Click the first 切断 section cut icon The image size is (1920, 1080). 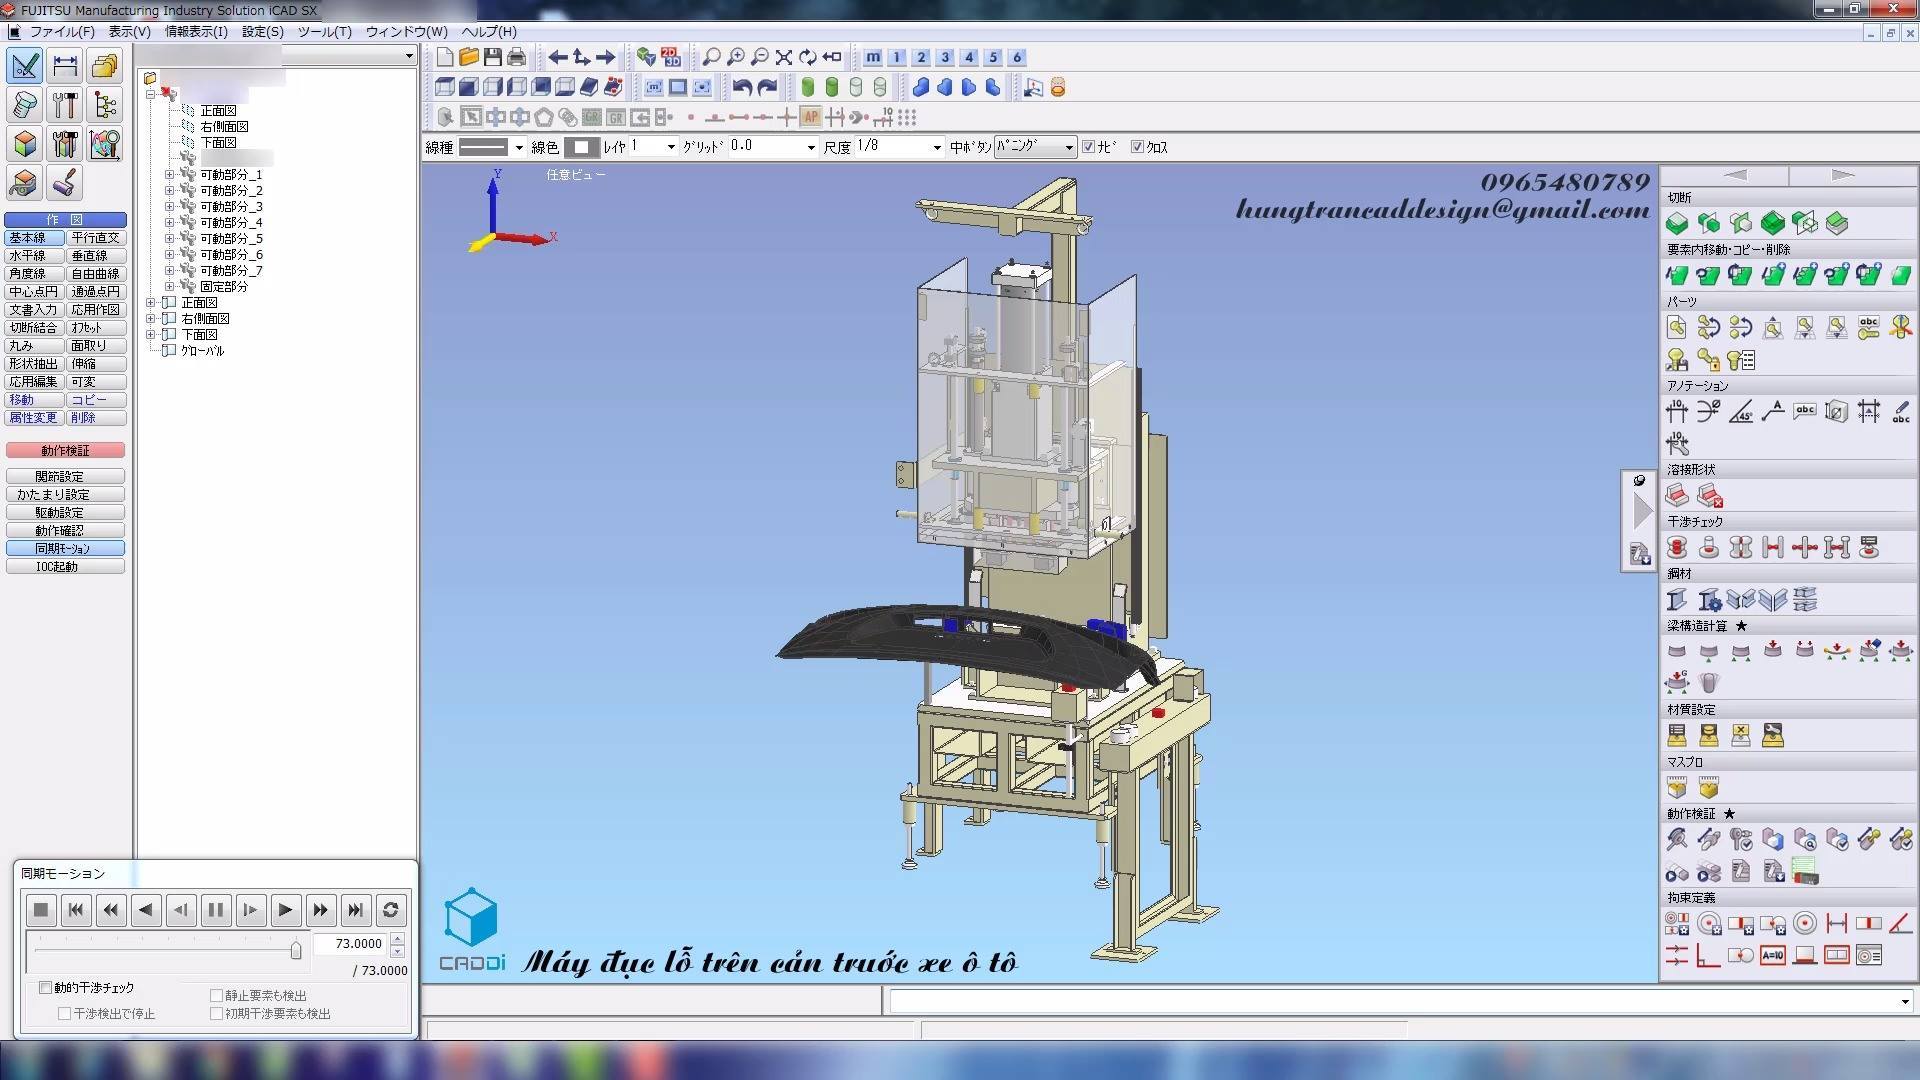click(1677, 223)
